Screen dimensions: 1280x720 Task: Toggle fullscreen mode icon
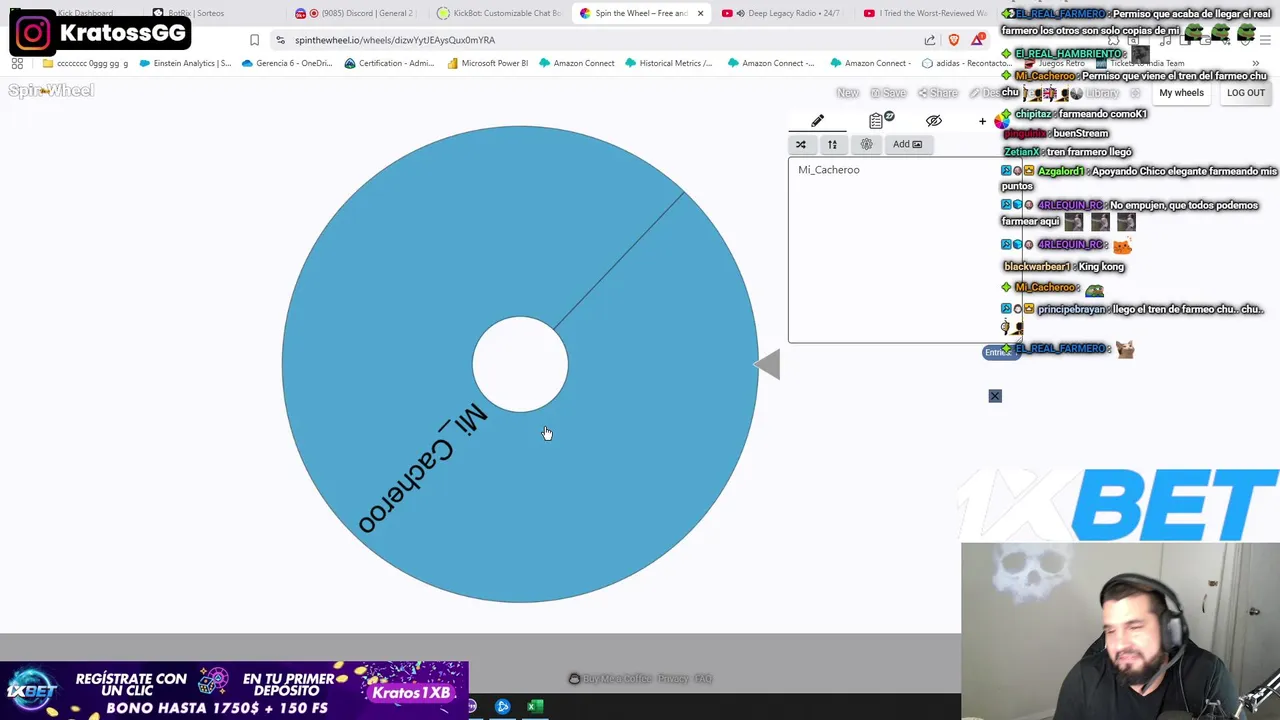pos(1135,93)
